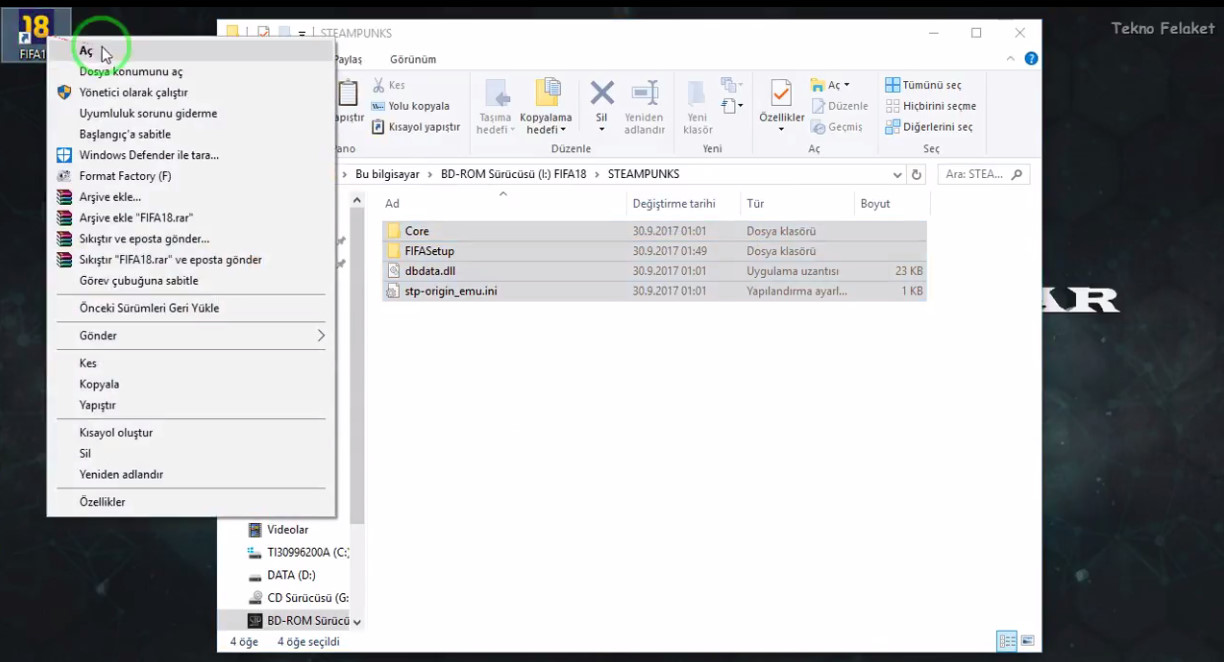1224x662 pixels.
Task: Click 'Düzenle' in the ribbon
Action: [x=840, y=106]
